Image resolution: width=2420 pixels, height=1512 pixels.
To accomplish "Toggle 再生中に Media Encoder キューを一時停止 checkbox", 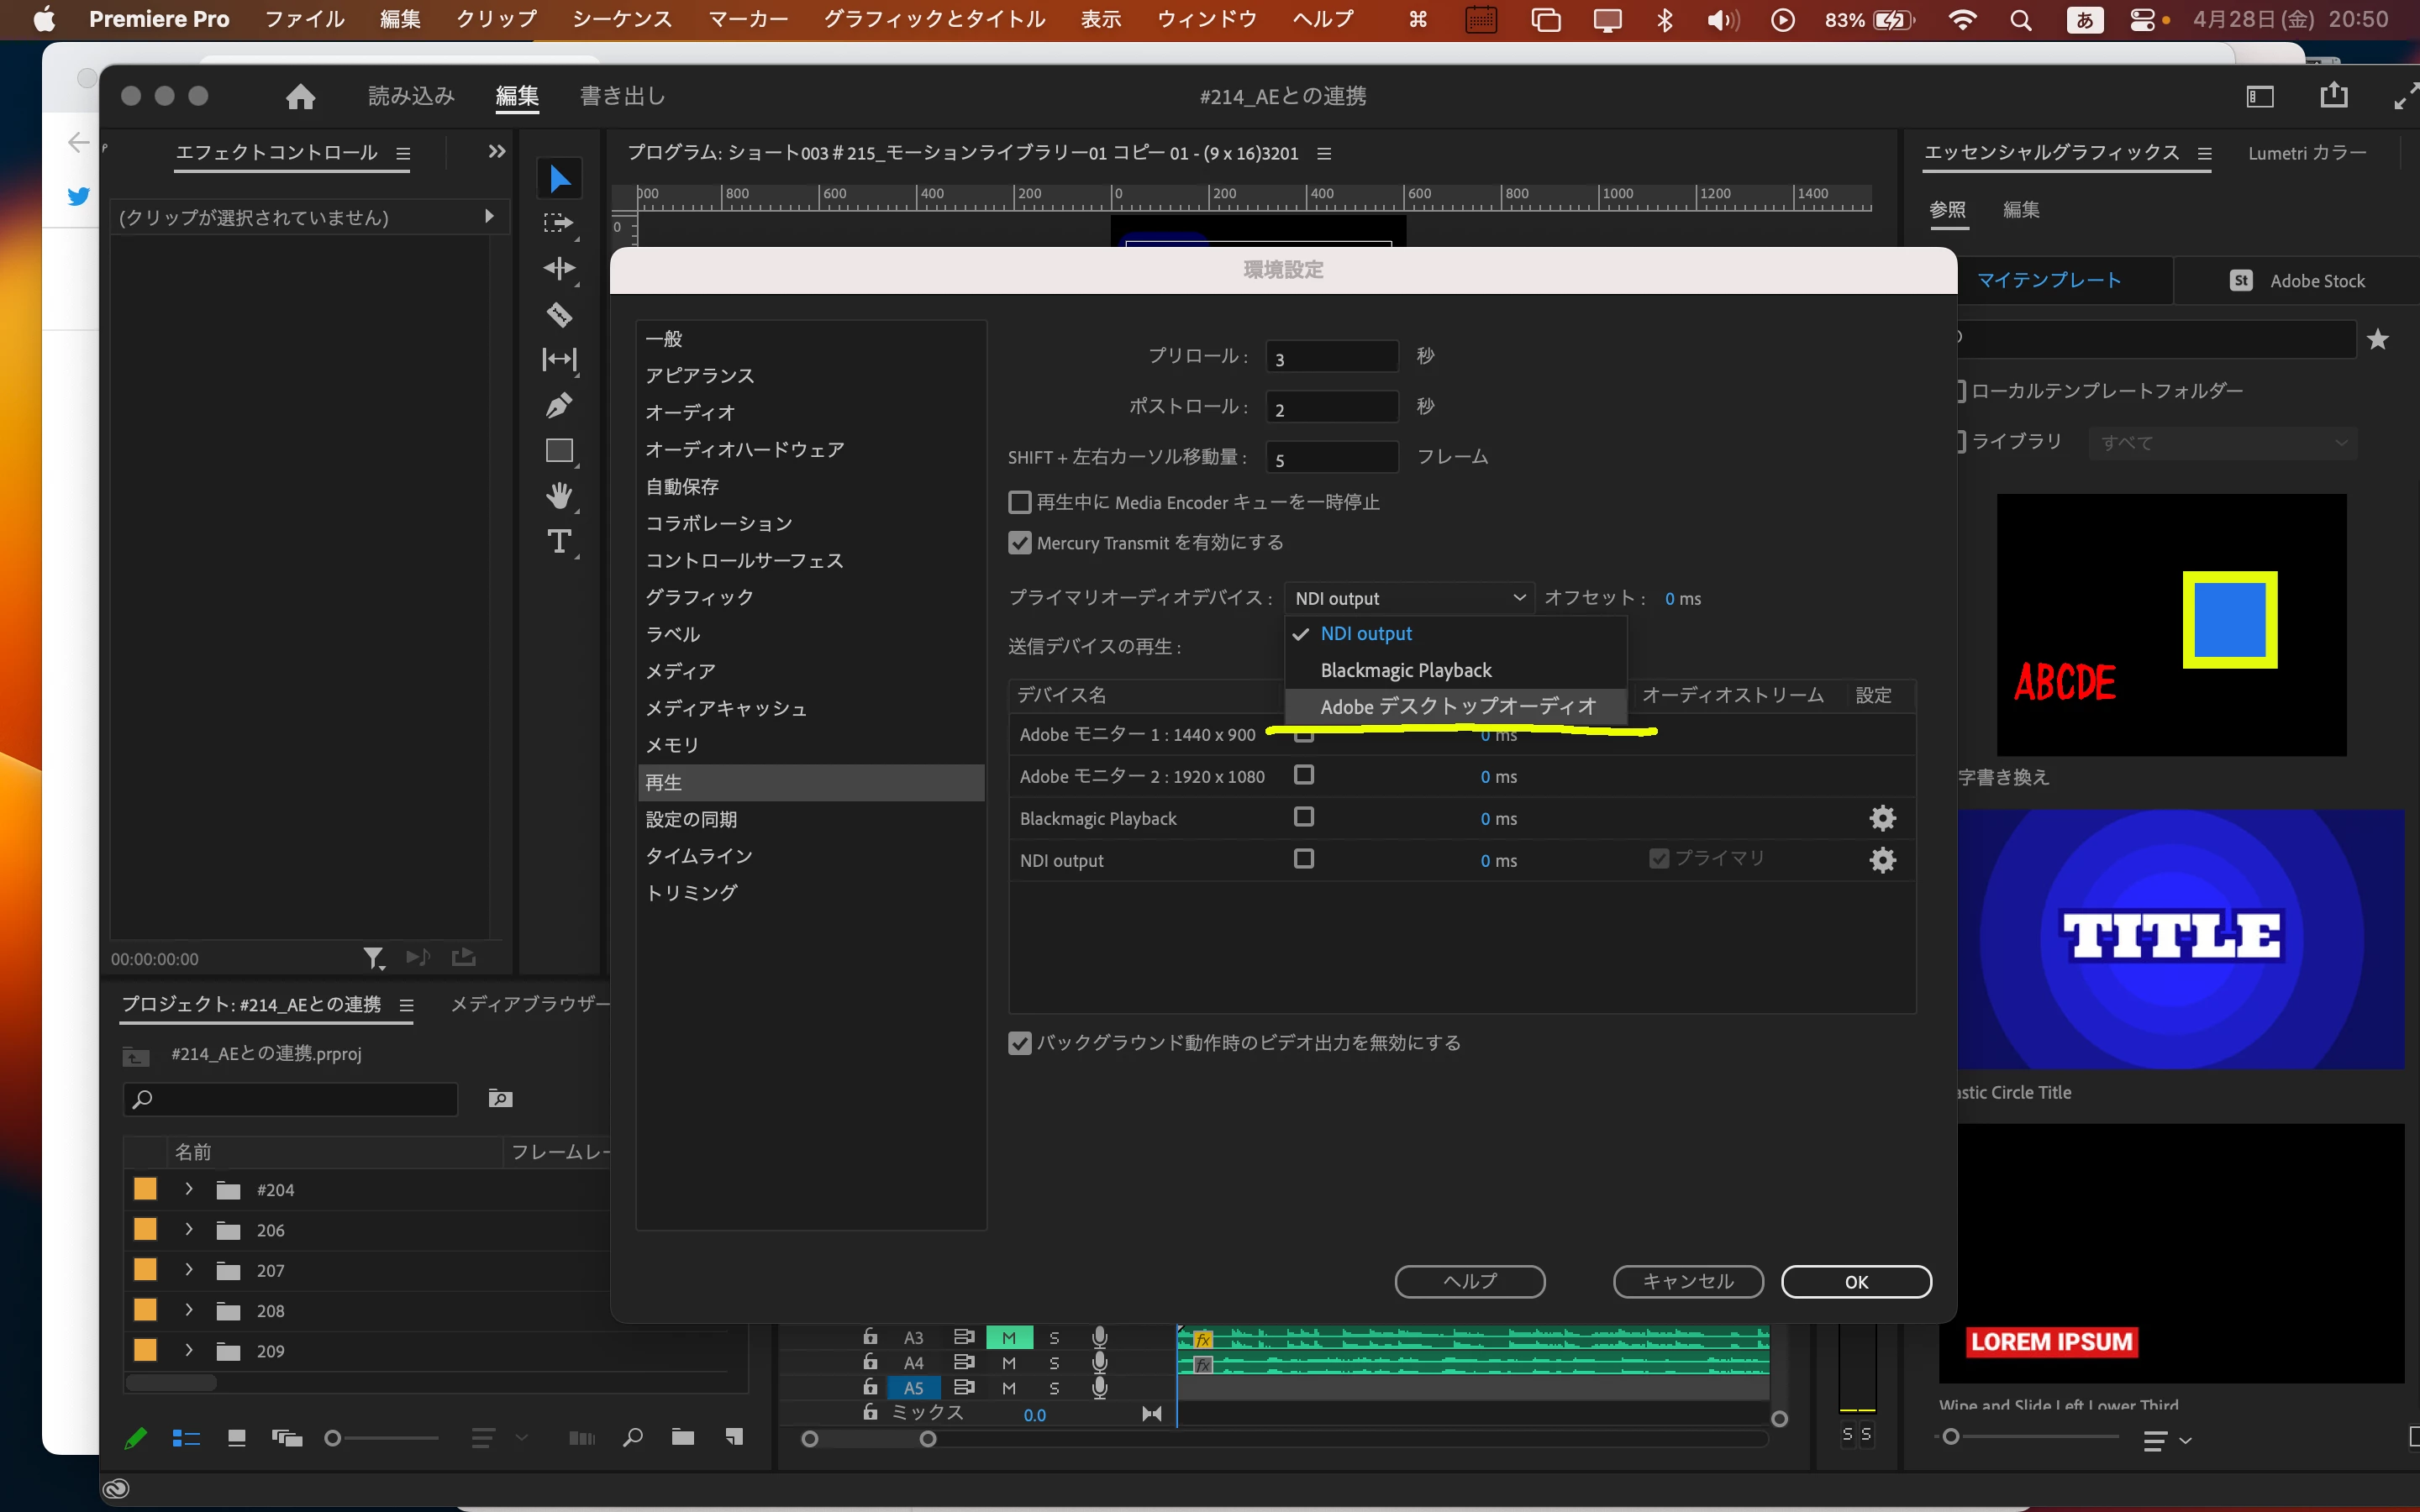I will tap(1019, 502).
